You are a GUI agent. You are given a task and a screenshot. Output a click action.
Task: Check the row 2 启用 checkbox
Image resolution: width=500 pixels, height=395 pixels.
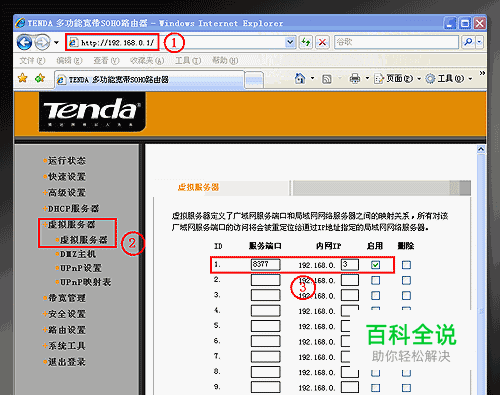pos(376,280)
